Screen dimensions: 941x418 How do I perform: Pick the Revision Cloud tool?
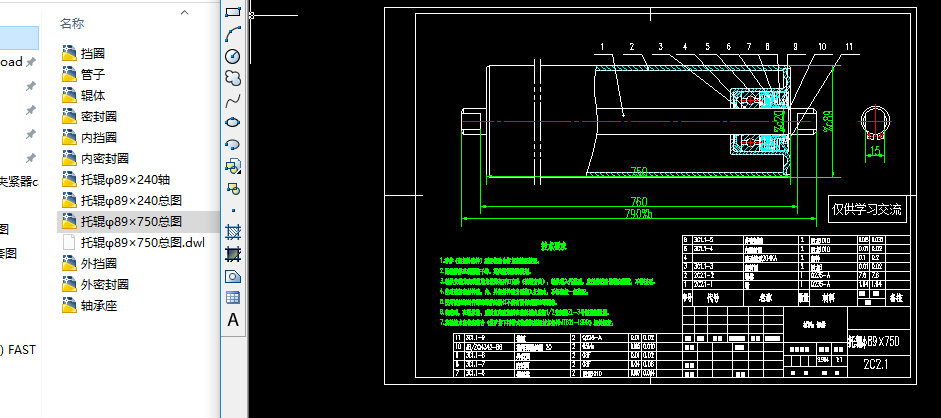coord(233,78)
